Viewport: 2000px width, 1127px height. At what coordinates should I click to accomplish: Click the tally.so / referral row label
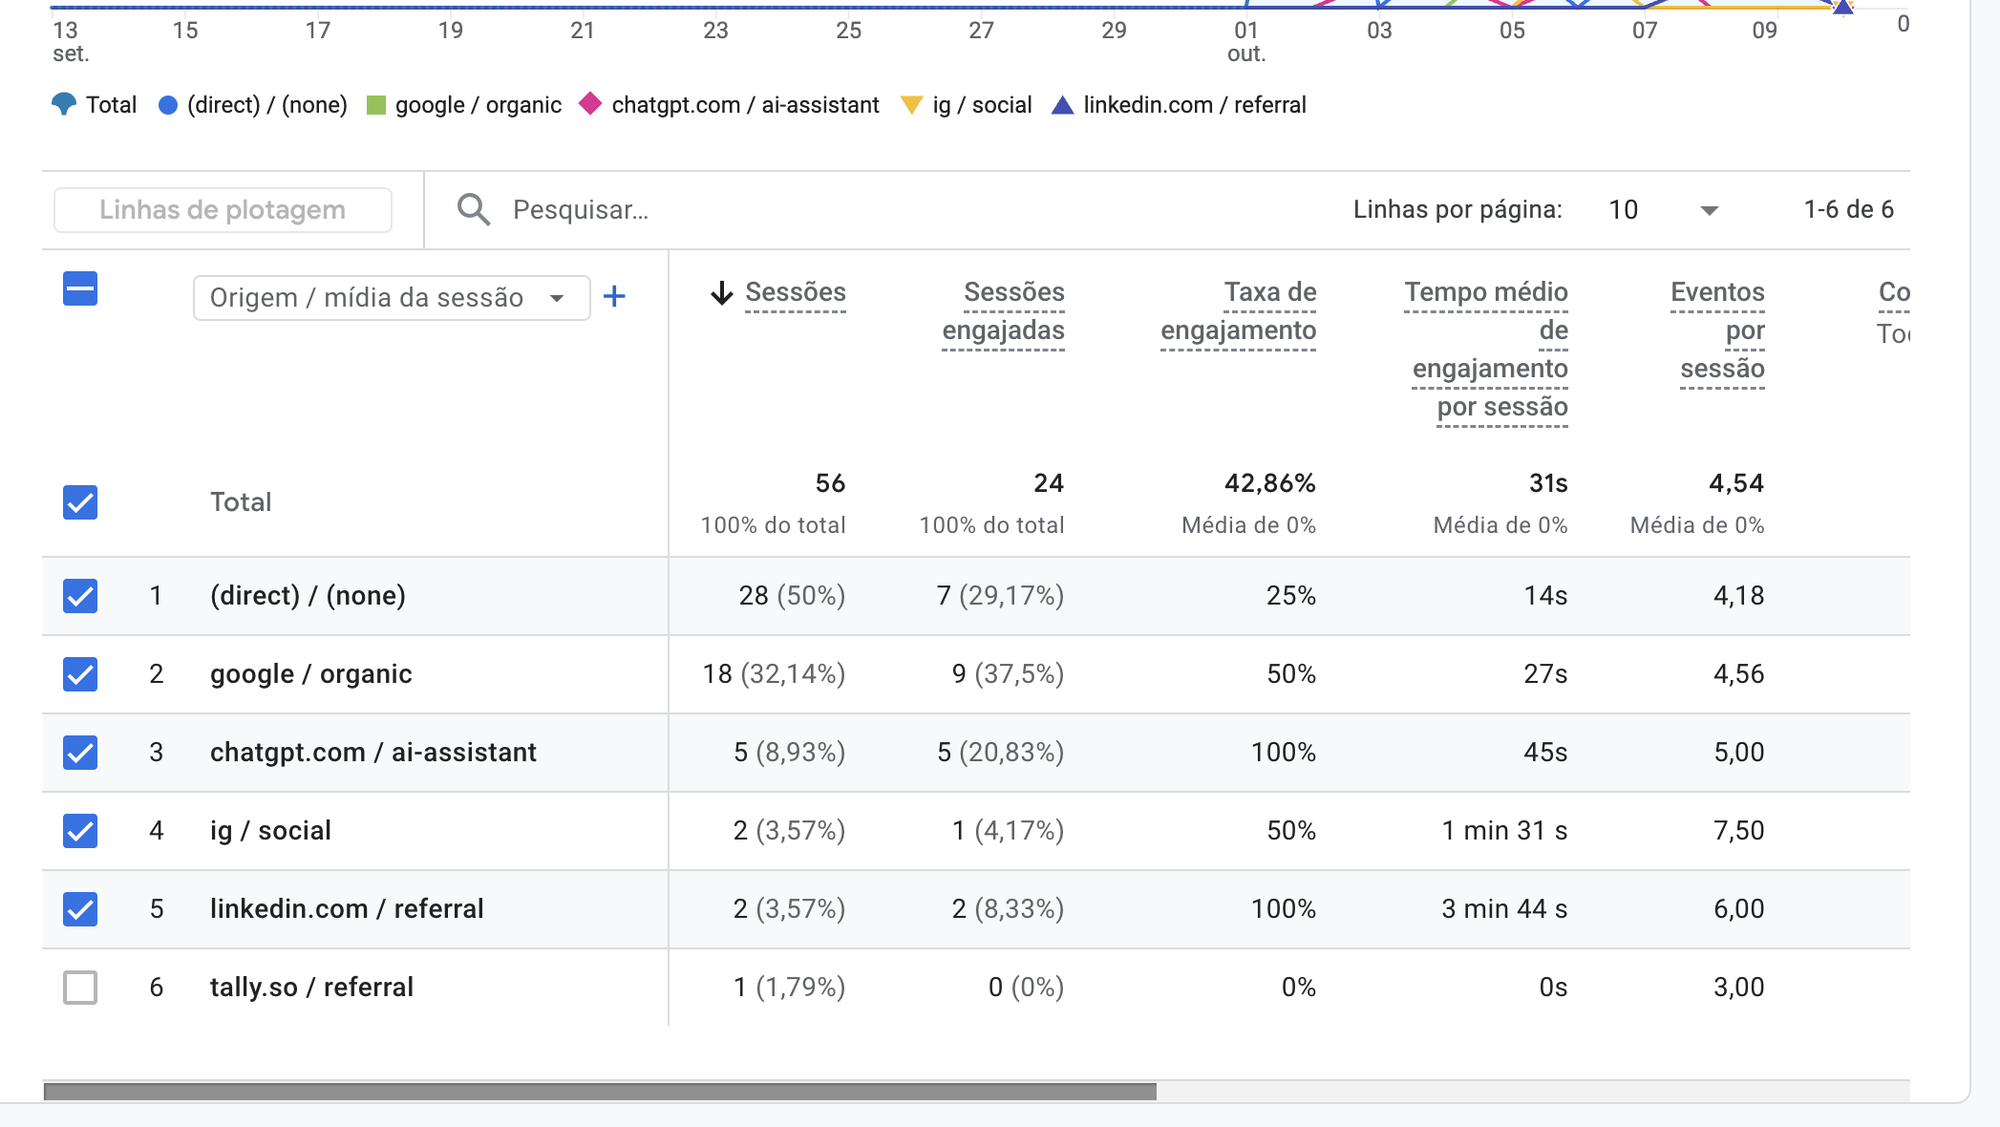tap(311, 987)
